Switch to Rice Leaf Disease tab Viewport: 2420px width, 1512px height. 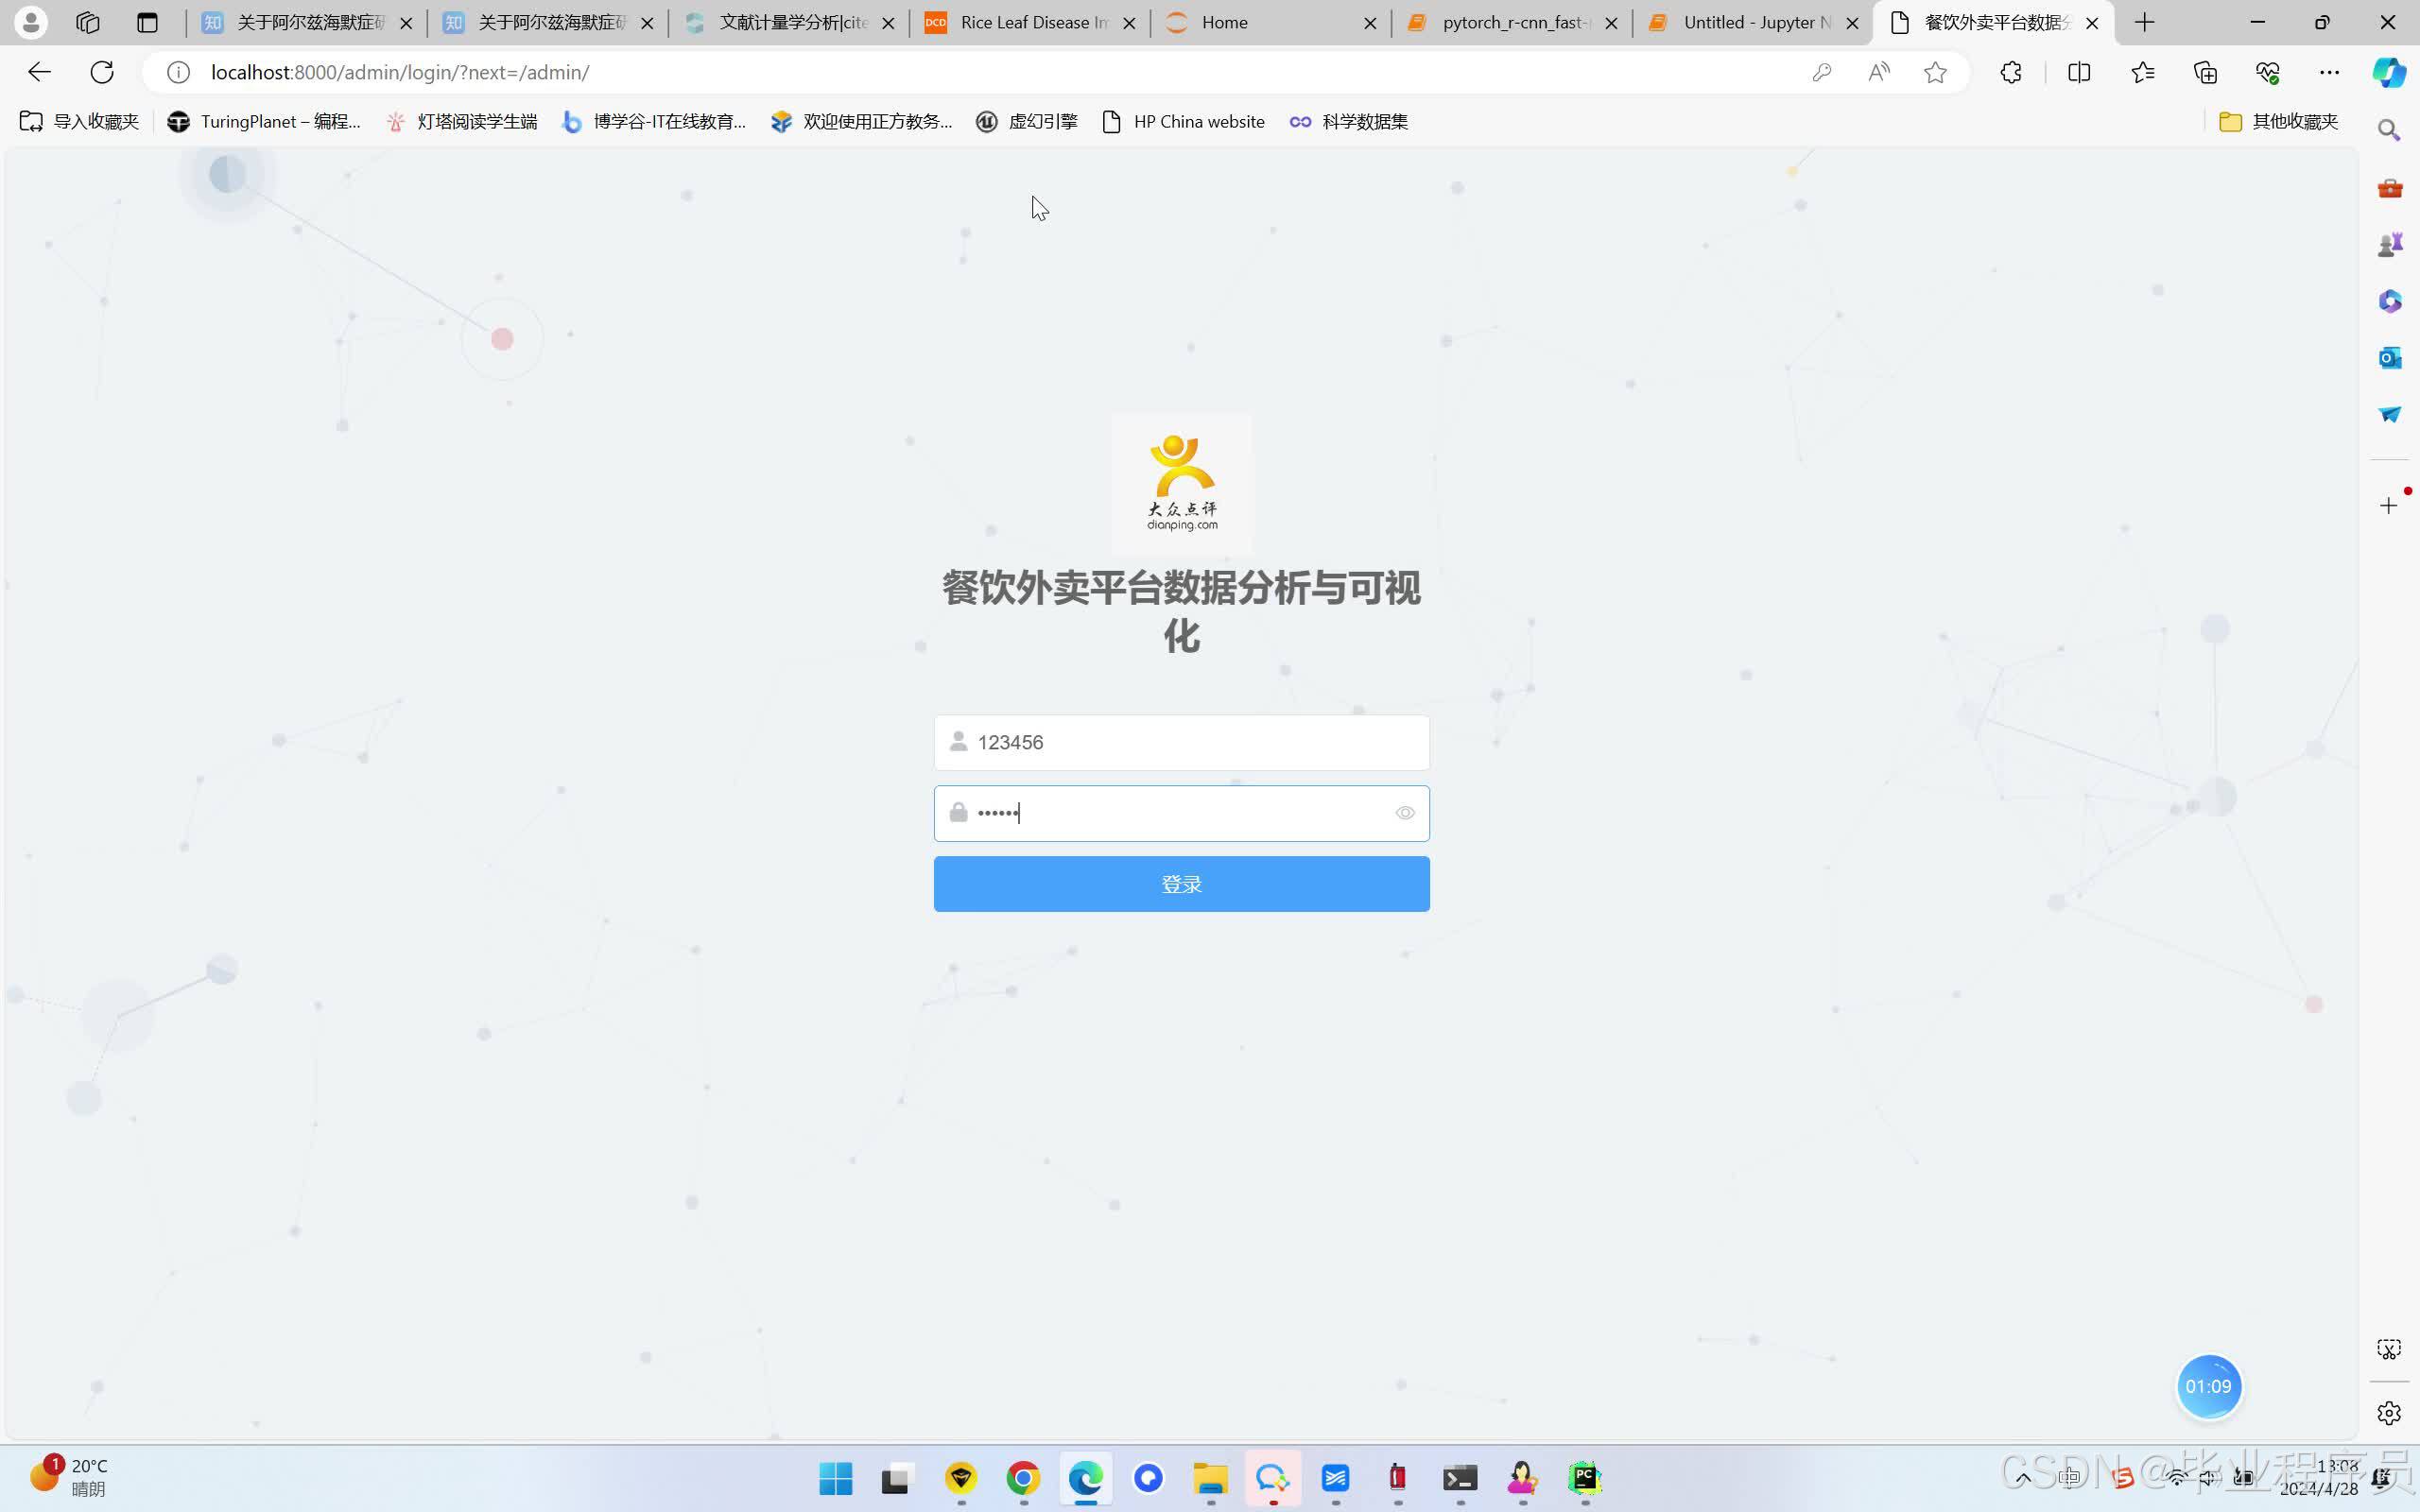point(1030,22)
